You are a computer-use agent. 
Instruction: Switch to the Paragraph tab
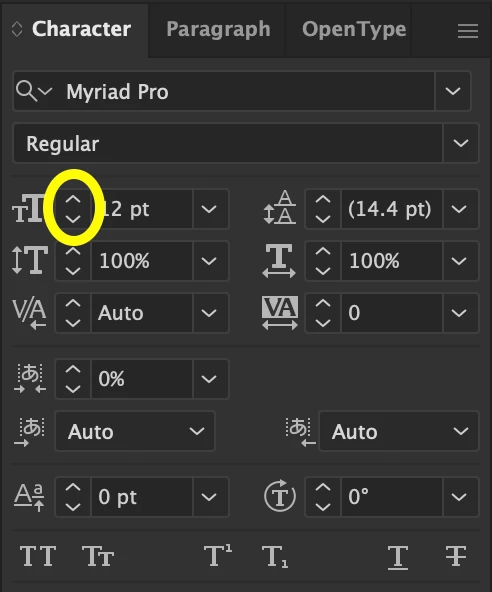[218, 29]
